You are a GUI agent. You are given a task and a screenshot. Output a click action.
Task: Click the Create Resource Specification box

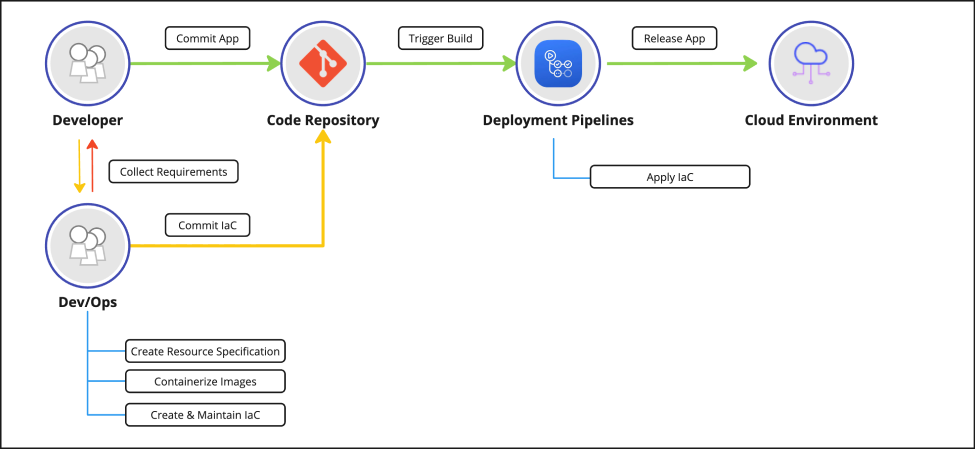205,352
